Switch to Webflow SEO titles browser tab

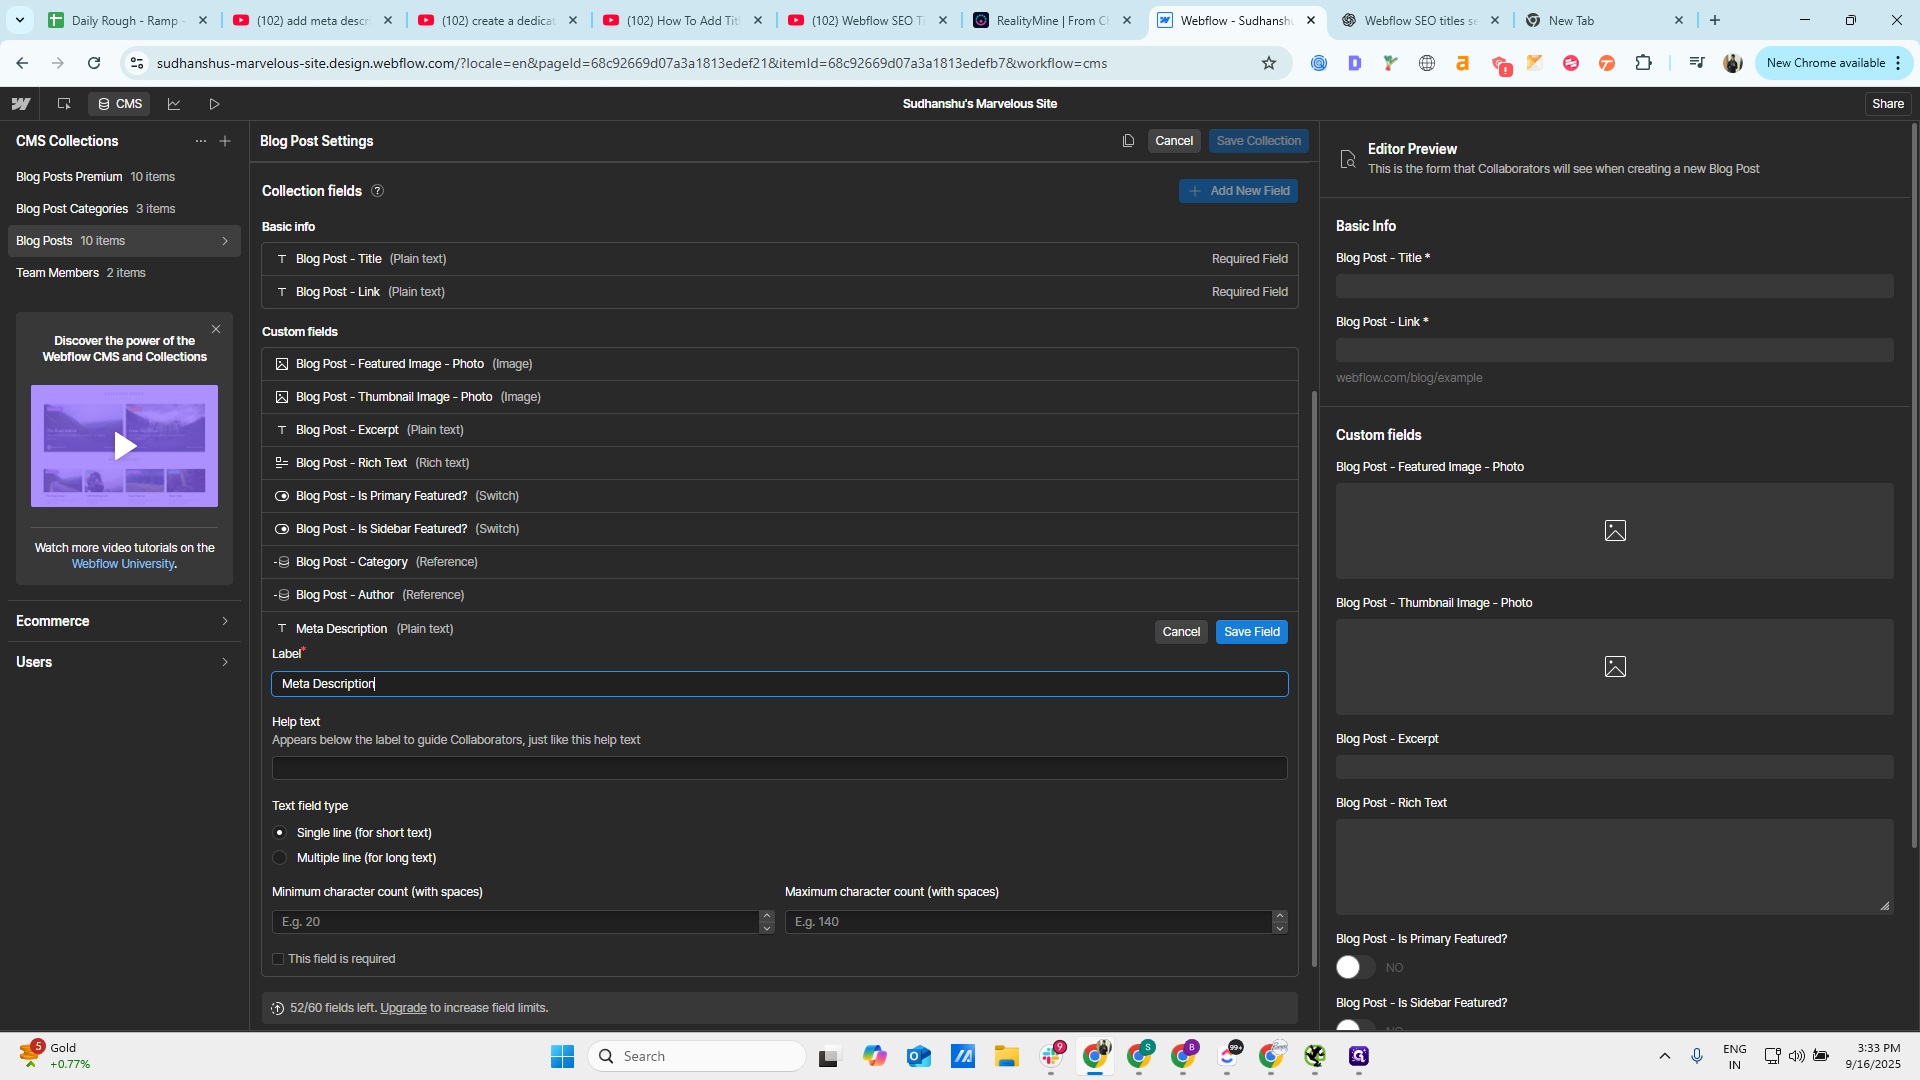pos(1419,20)
